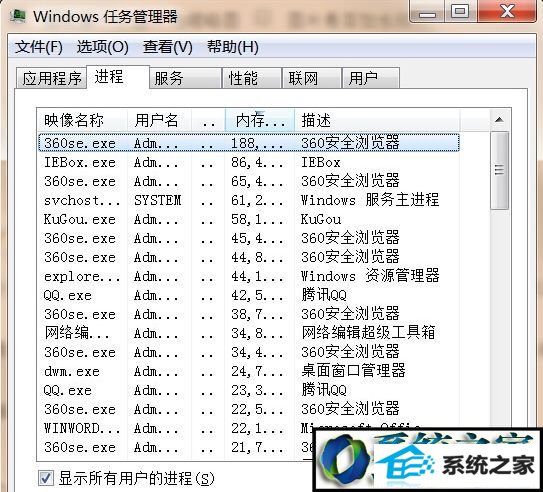Sort by 用户名 column header

coord(159,120)
